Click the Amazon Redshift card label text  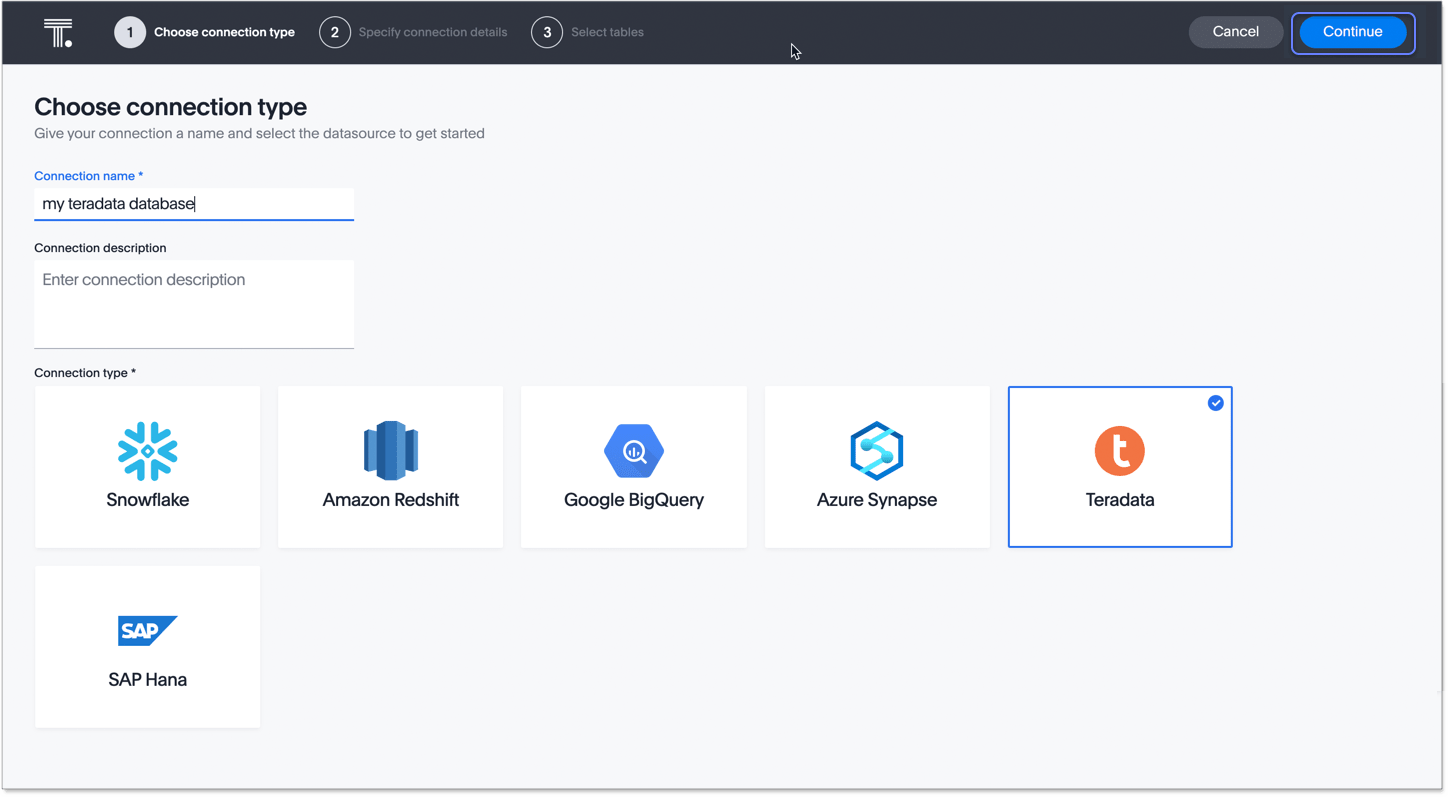tap(391, 500)
